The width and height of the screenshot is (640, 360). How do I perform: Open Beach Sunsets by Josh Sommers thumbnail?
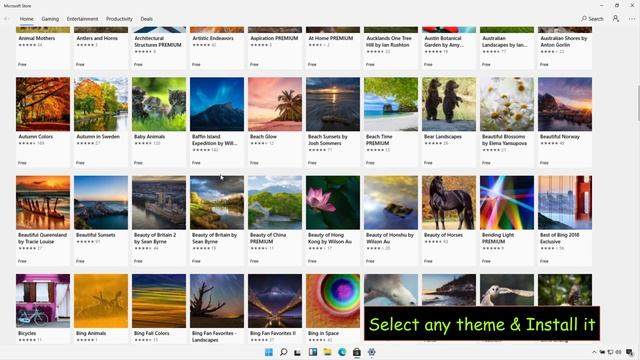[x=333, y=104]
